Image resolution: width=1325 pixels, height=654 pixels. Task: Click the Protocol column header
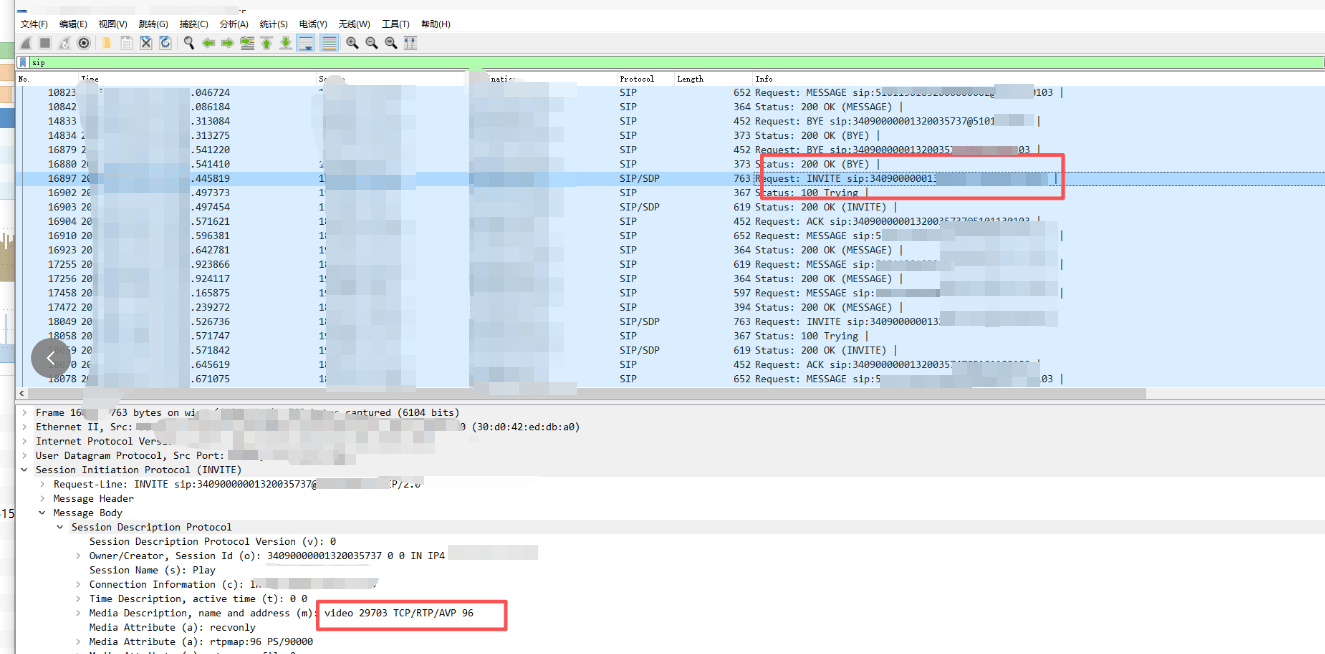637,79
